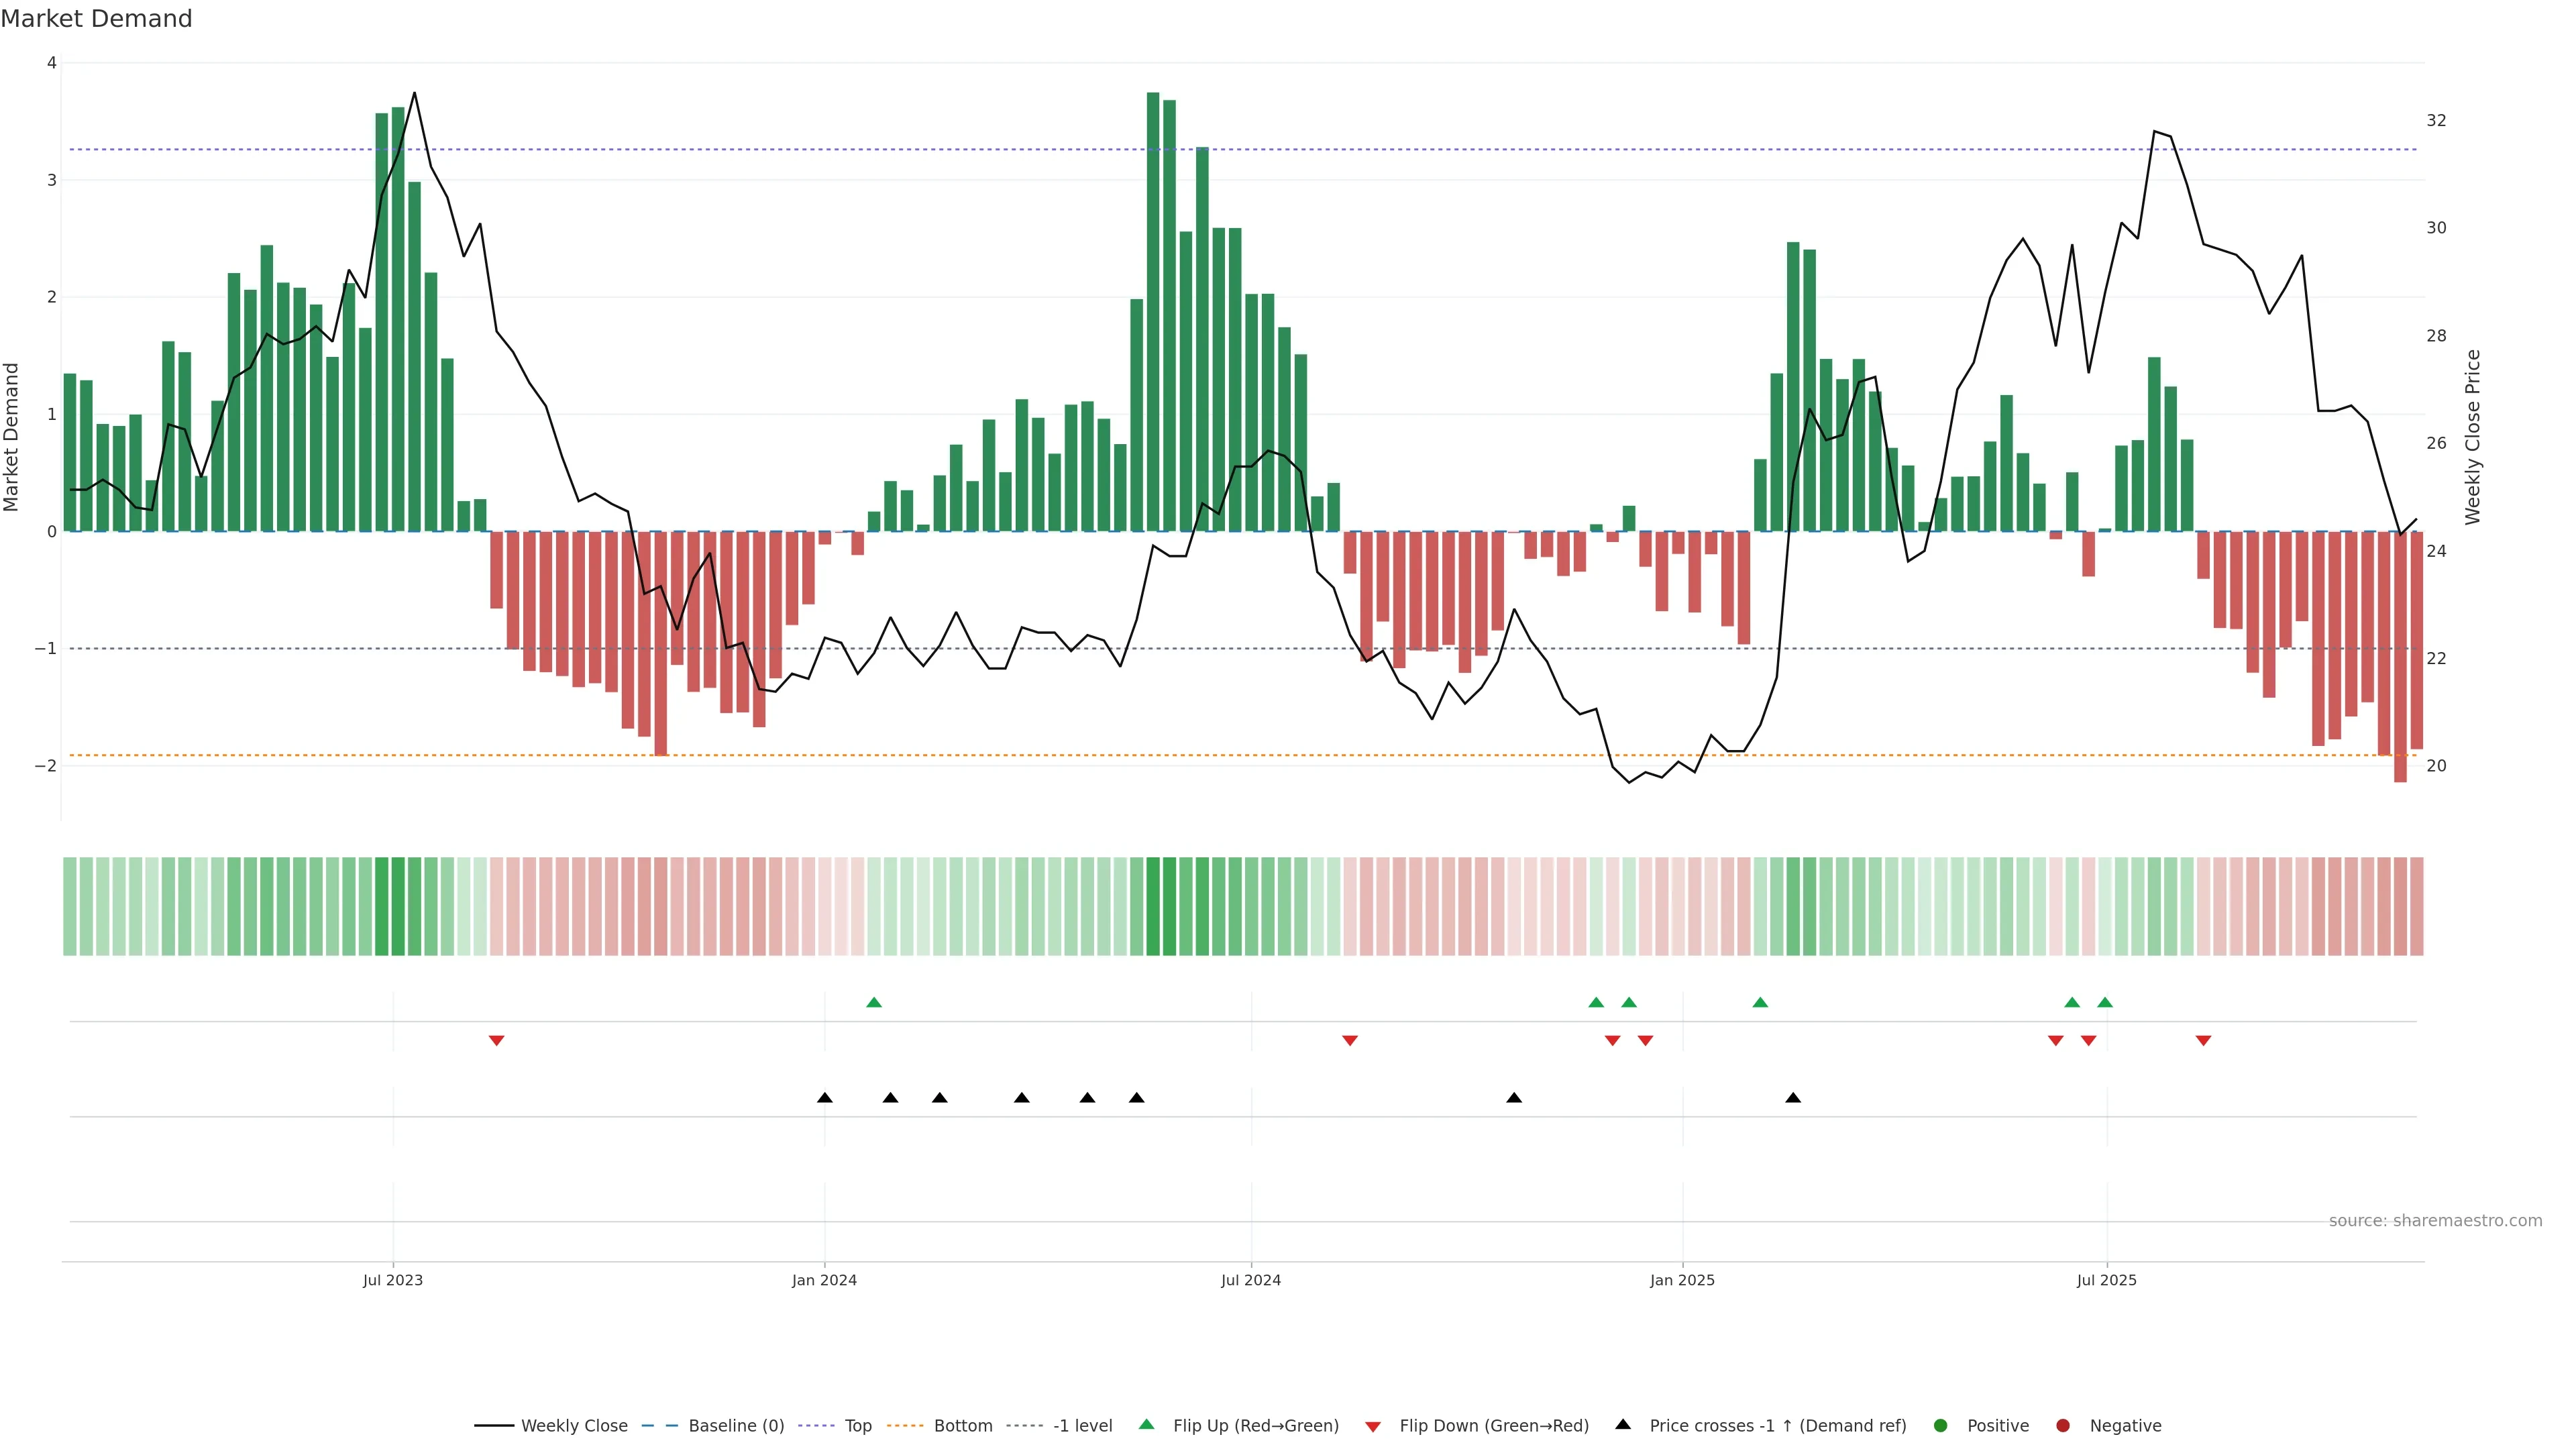Click the red Negative legend dot
This screenshot has width=2576, height=1449.
(x=2063, y=1425)
